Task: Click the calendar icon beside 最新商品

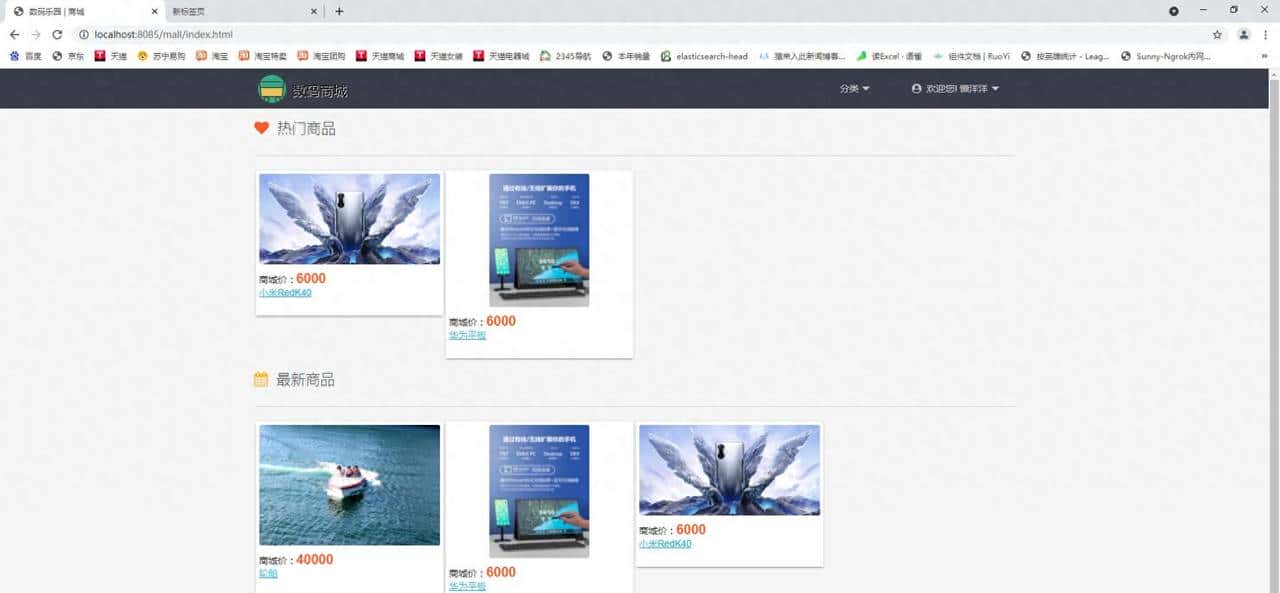Action: (x=258, y=379)
